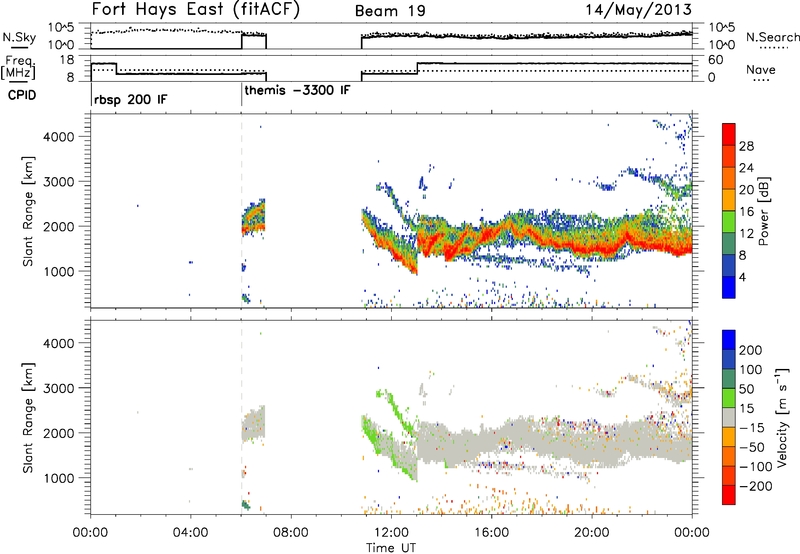The image size is (800, 554).
Task: Click the '20:00' time tick label
Action: coord(591,533)
